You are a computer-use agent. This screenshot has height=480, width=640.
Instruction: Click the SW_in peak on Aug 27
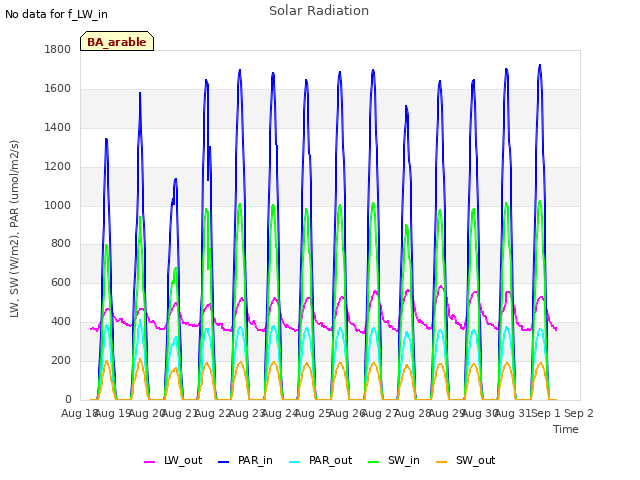click(407, 225)
